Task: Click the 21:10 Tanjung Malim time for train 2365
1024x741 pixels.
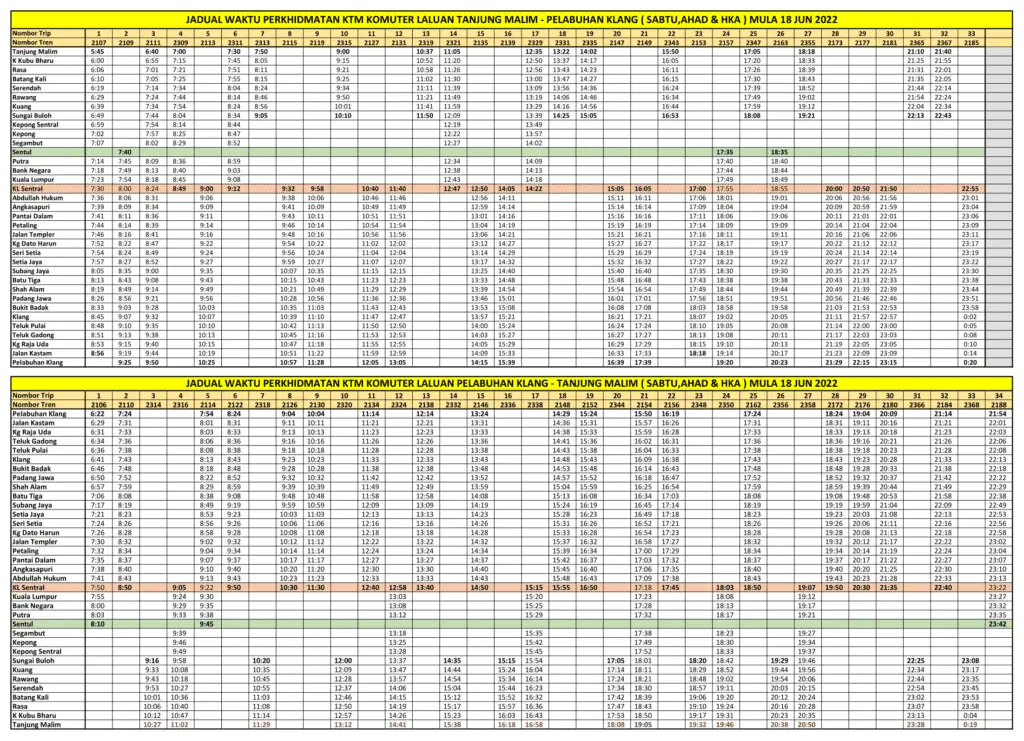Action: [x=916, y=52]
